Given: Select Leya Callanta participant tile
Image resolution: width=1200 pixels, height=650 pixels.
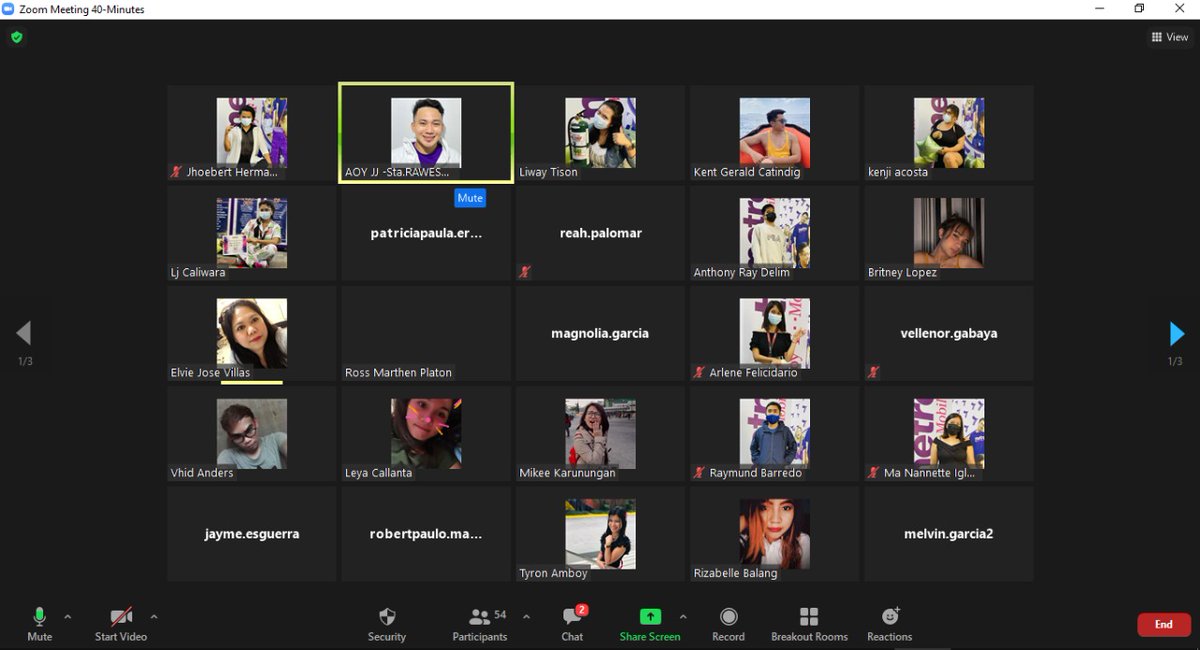Looking at the screenshot, I should tap(426, 434).
